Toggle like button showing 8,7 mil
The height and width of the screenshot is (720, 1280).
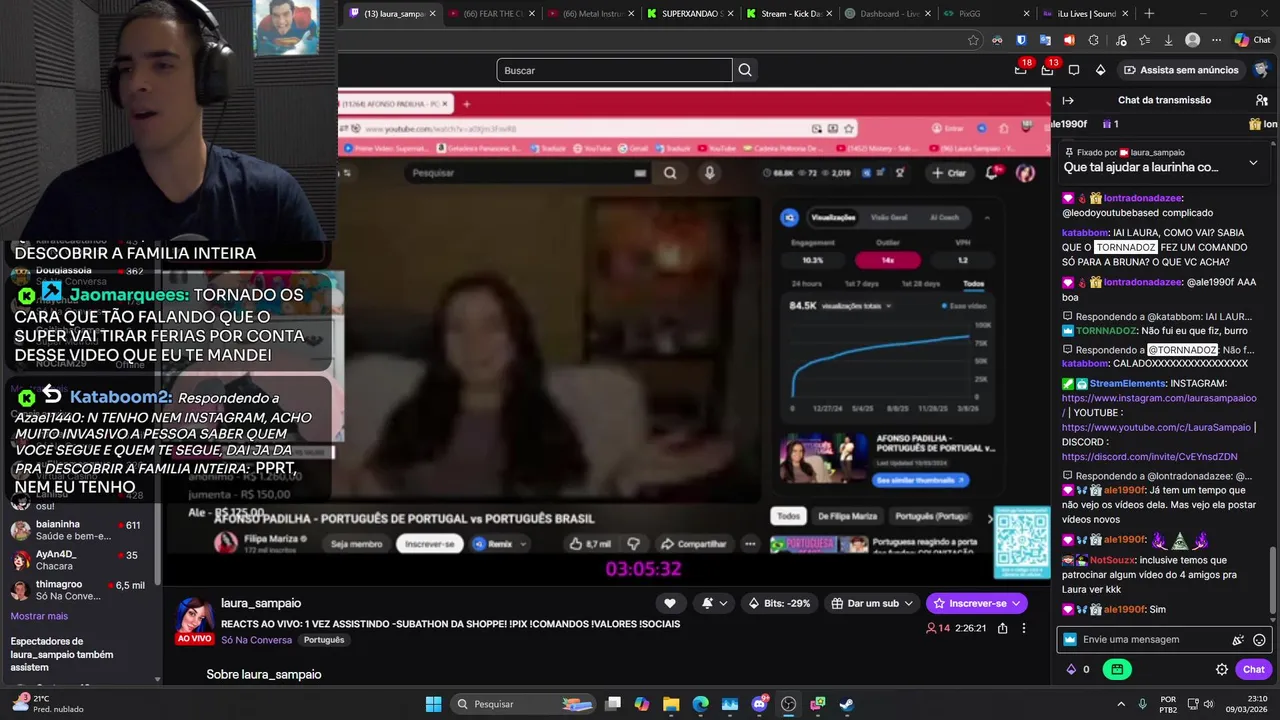pyautogui.click(x=590, y=544)
